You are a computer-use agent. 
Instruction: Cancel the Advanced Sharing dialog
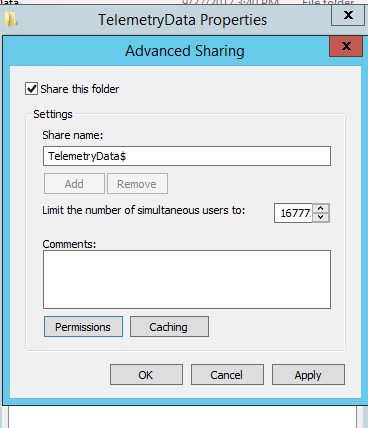coord(227,375)
